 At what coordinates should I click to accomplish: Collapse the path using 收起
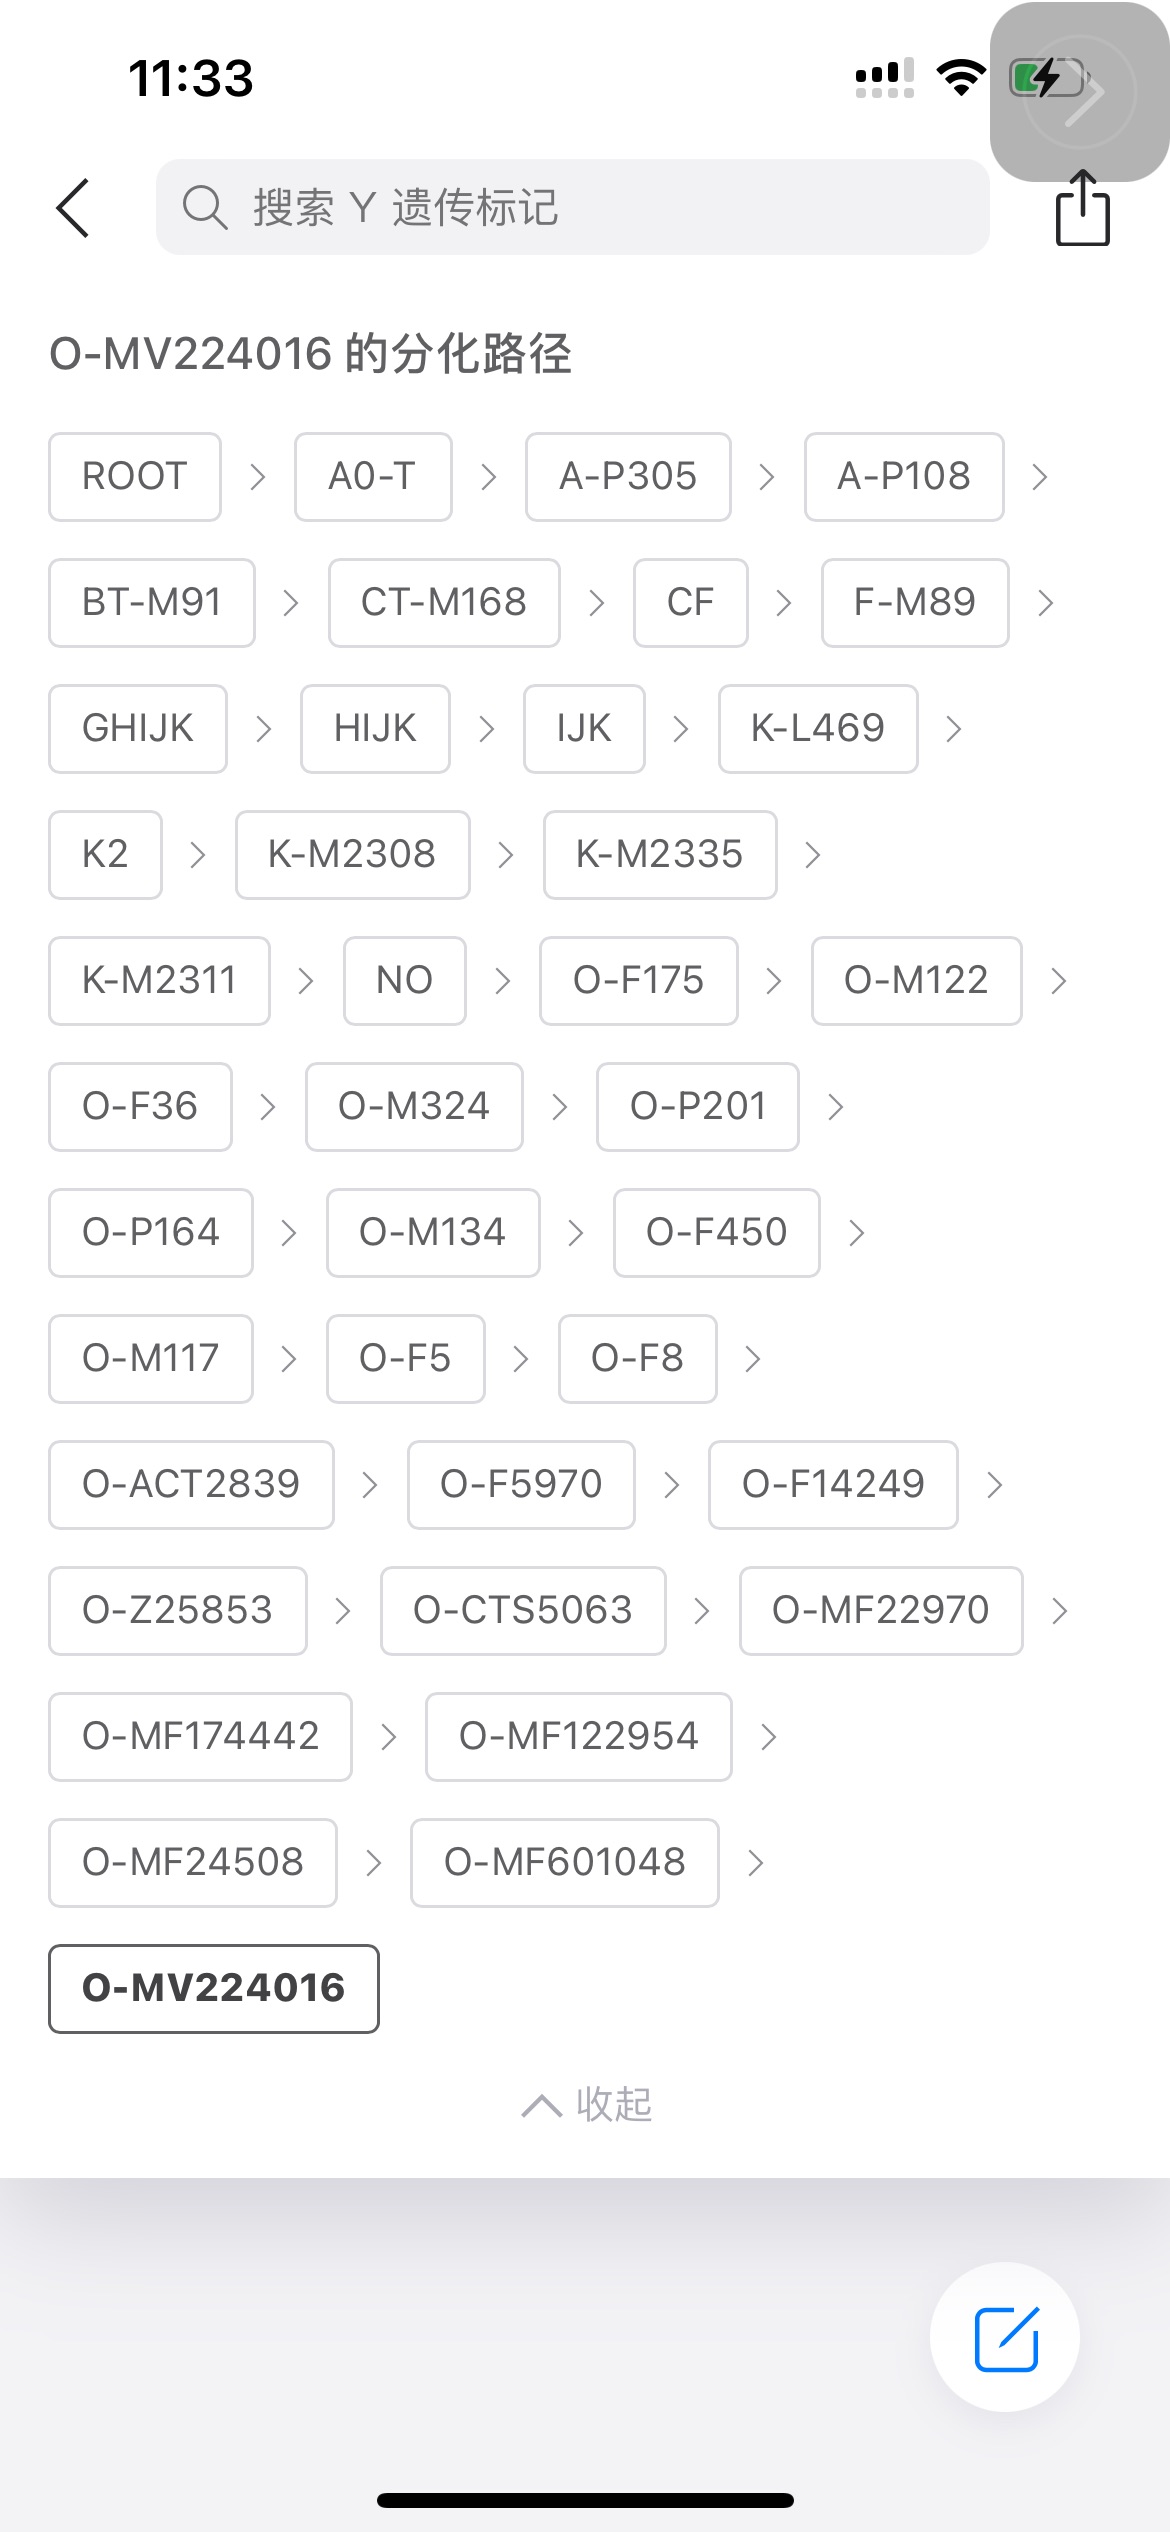614,2105
